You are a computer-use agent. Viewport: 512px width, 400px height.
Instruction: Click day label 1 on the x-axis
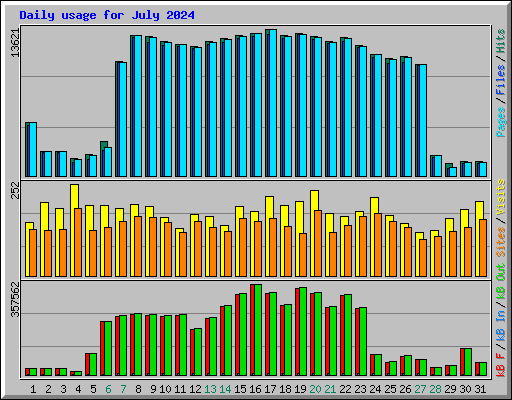click(x=33, y=389)
